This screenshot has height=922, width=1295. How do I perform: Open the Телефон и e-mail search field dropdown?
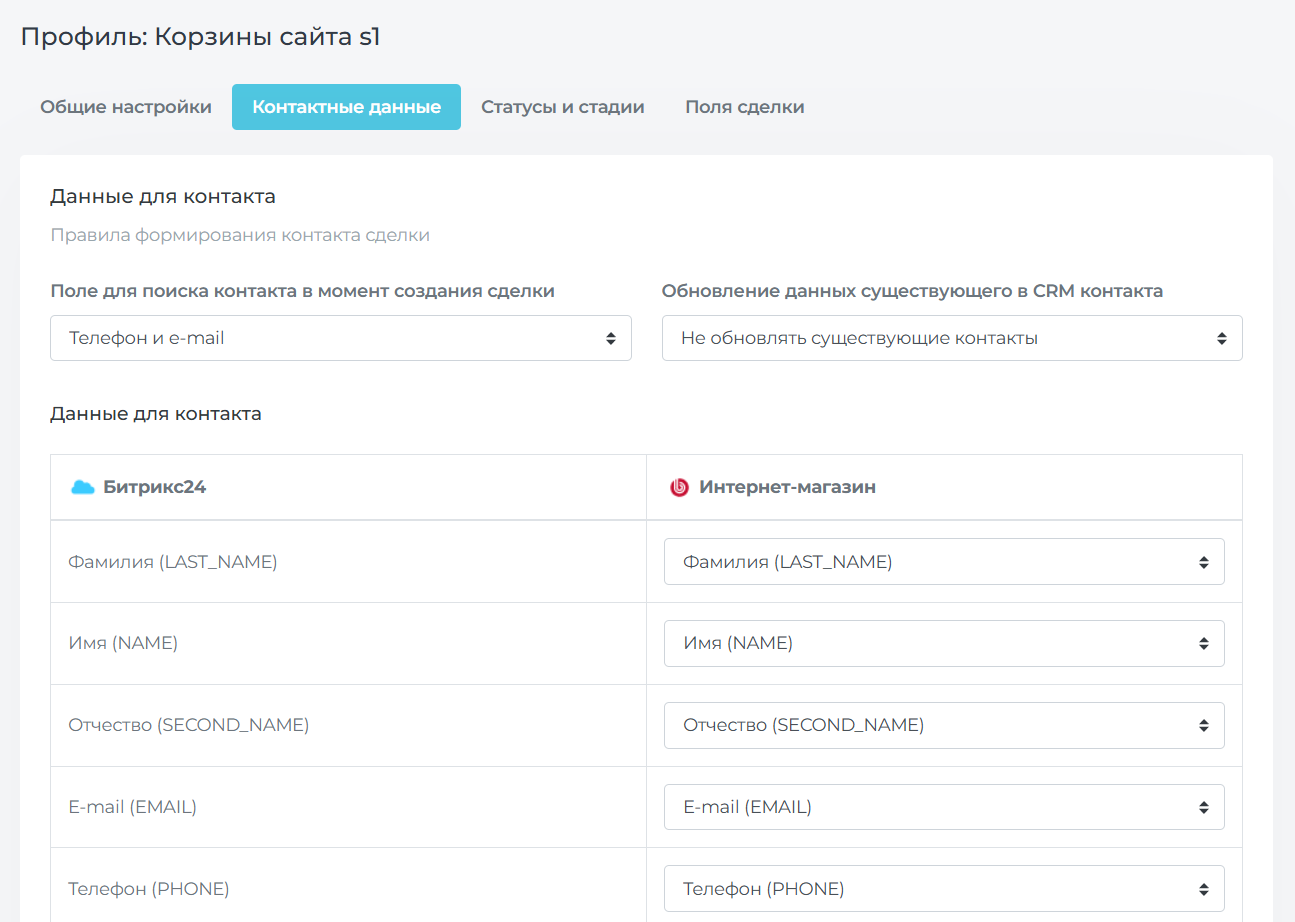point(340,338)
